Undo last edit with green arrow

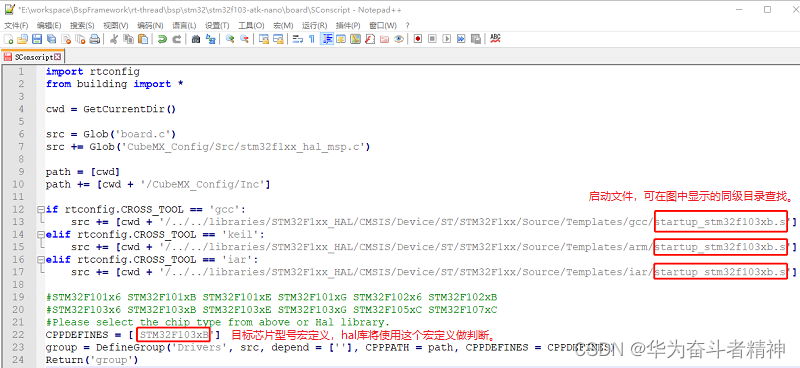coord(162,39)
